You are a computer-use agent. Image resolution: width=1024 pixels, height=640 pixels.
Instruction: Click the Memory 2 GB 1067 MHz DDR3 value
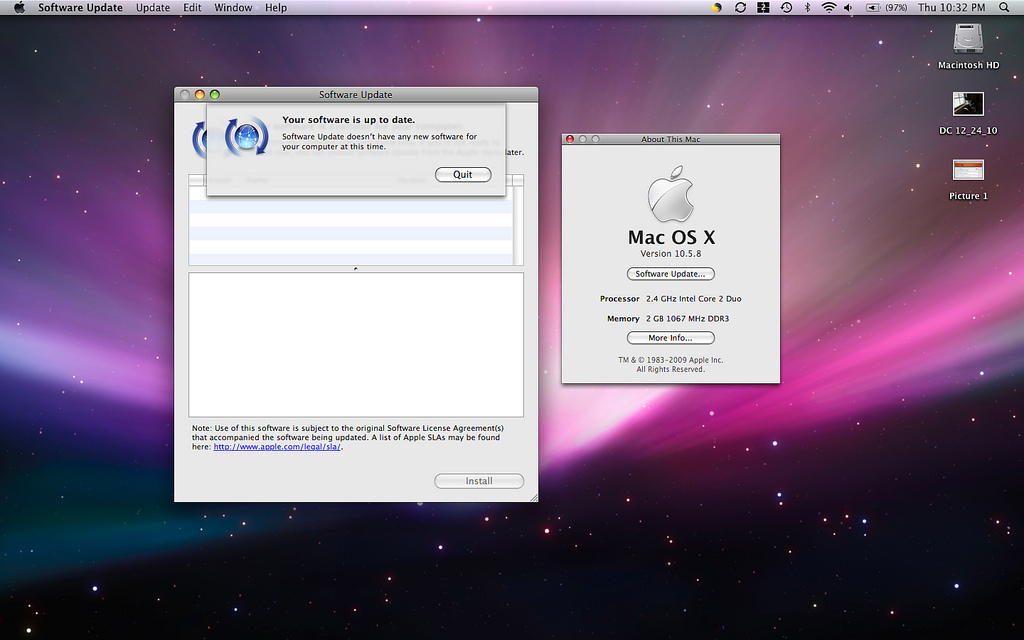[x=688, y=319]
